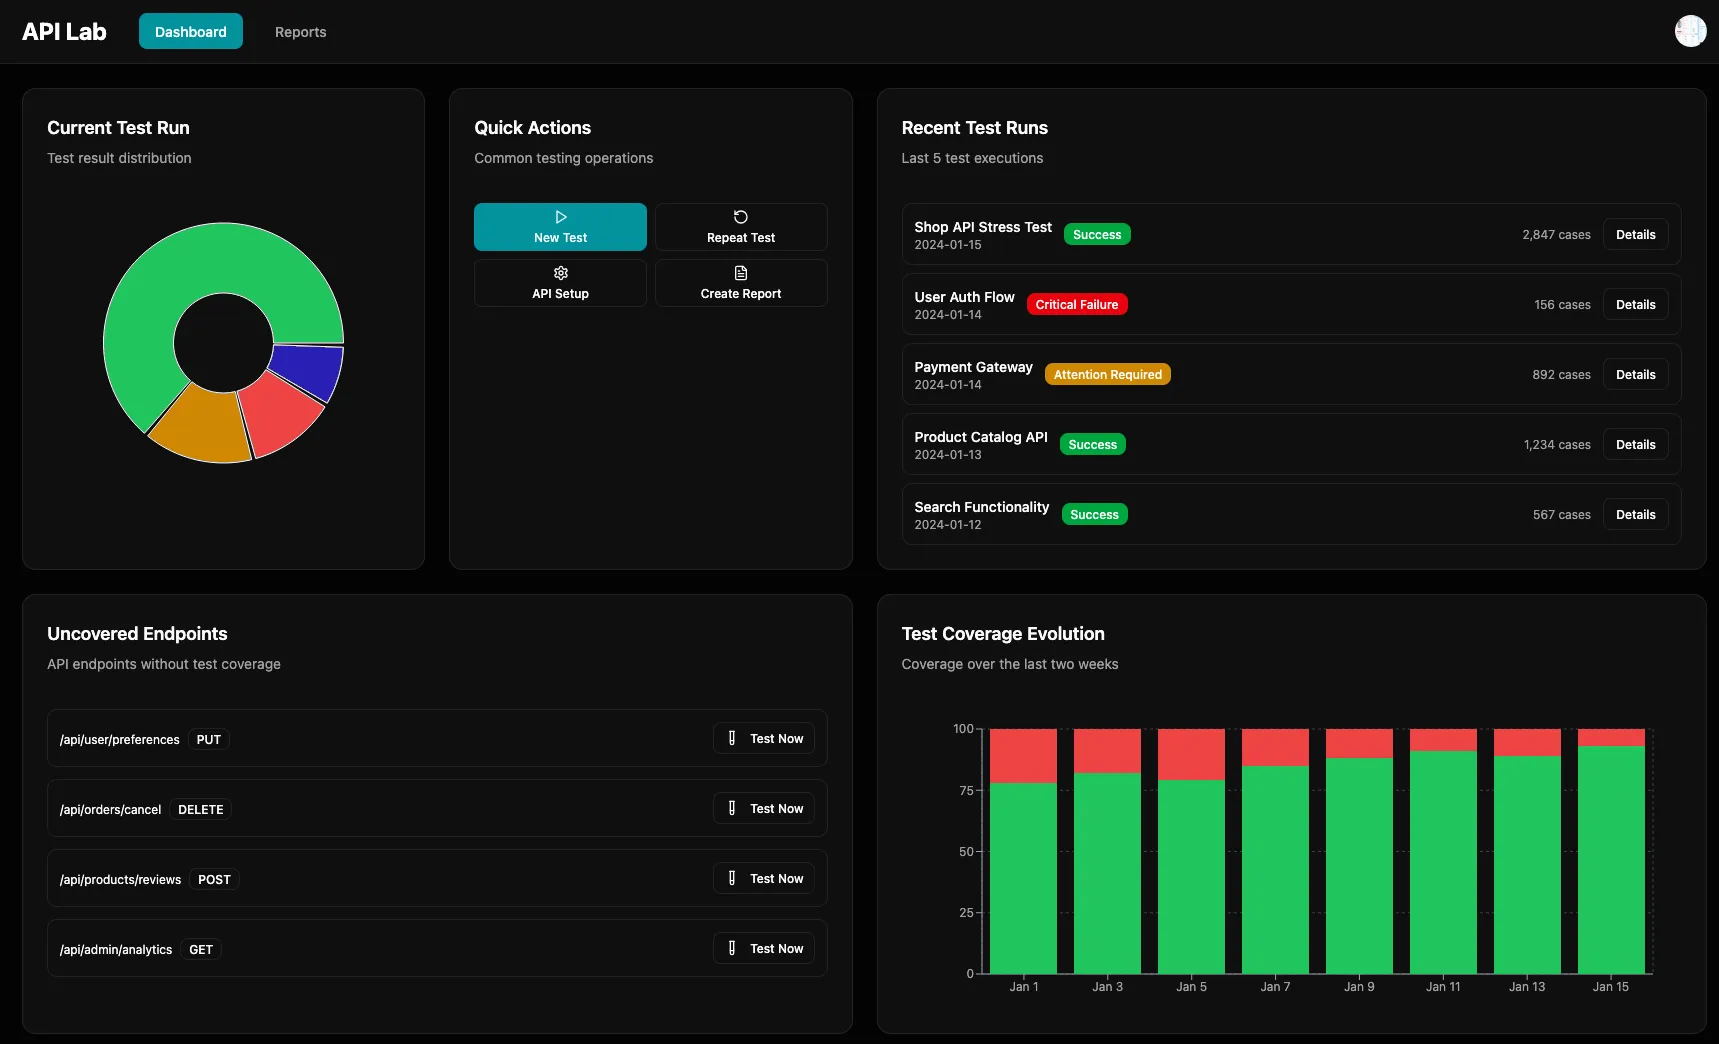Viewport: 1719px width, 1044px height.
Task: Open API Setup via the gear icon
Action: point(559,272)
